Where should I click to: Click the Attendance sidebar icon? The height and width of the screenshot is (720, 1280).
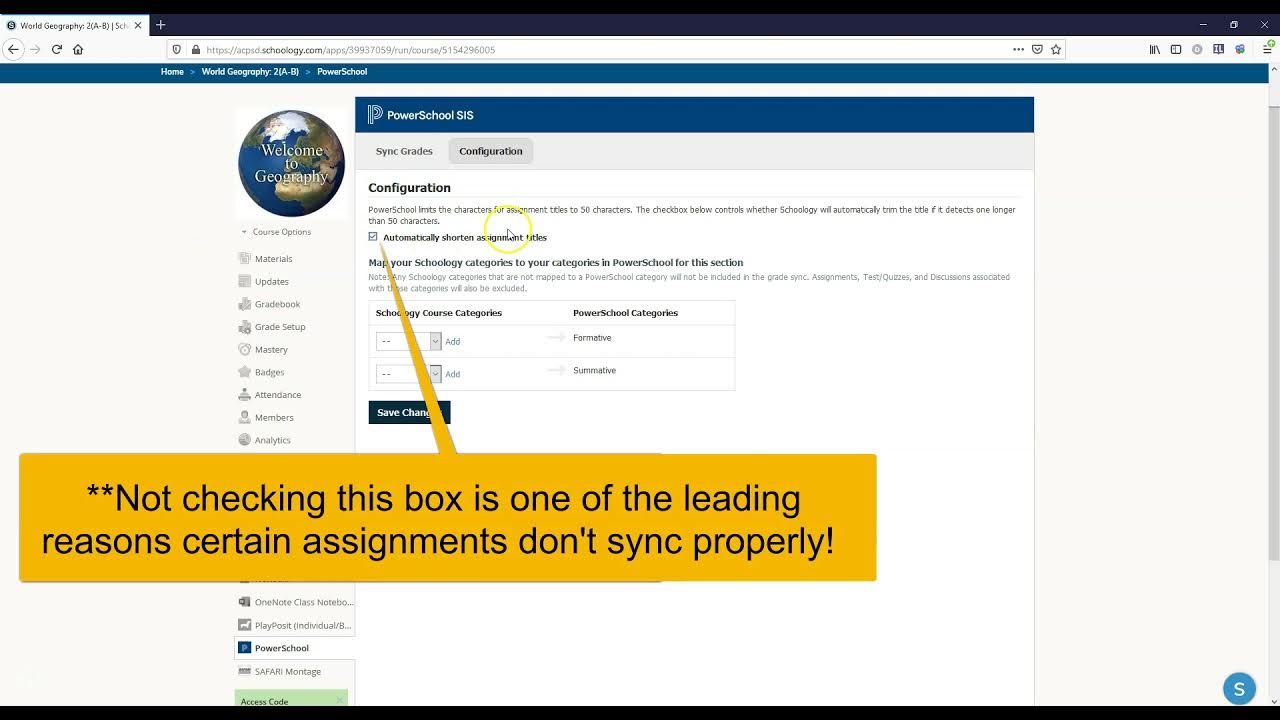click(x=245, y=395)
